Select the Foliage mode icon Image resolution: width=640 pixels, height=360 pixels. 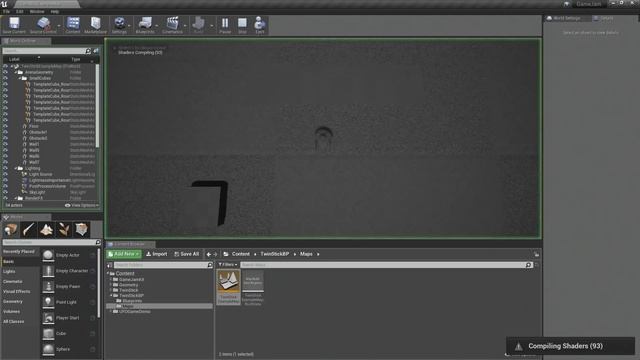click(64, 229)
